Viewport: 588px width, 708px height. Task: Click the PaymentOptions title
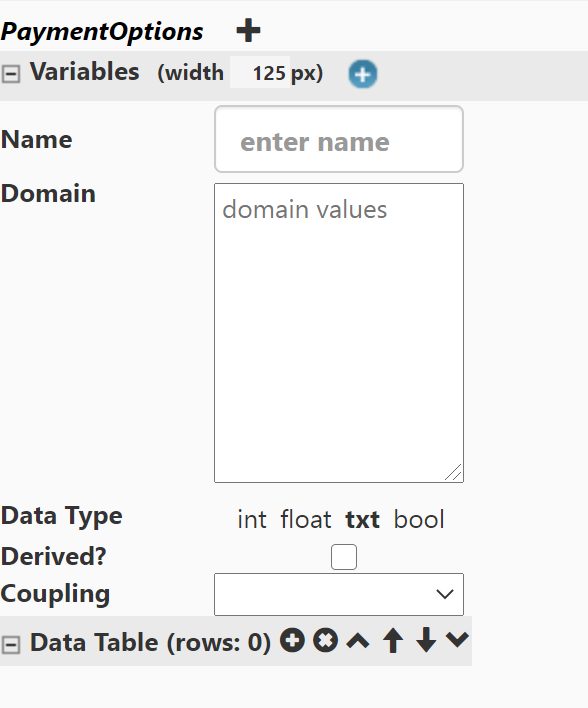(102, 32)
